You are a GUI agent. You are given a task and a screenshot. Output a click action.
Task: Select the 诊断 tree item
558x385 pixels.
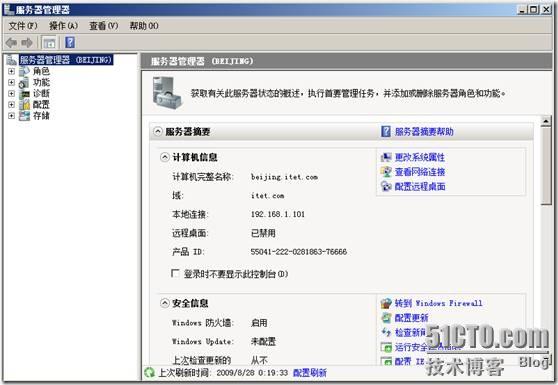pos(41,94)
